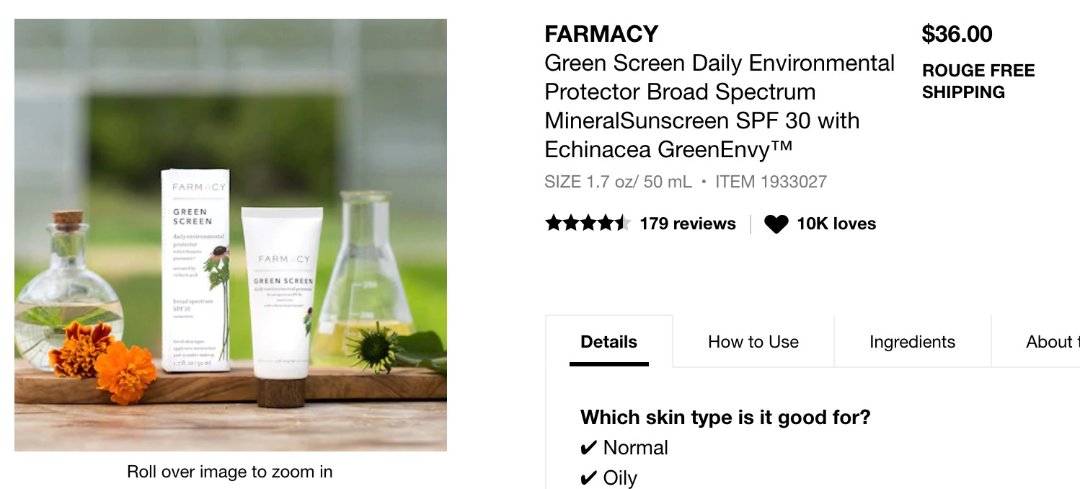This screenshot has width=1080, height=489.
Task: Click the SIZE 1.7 oz/ 50 mL text
Action: tap(617, 182)
